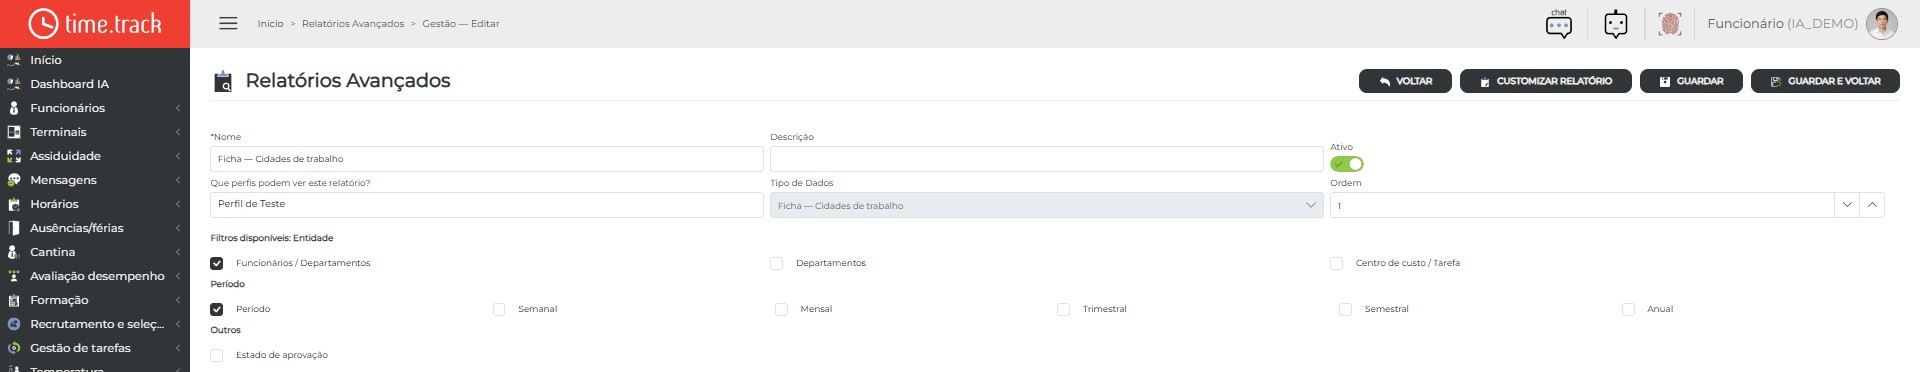Screen dimensions: 1920x372
Task: Expand the Mensagens submenu chevron
Action: coord(178,180)
